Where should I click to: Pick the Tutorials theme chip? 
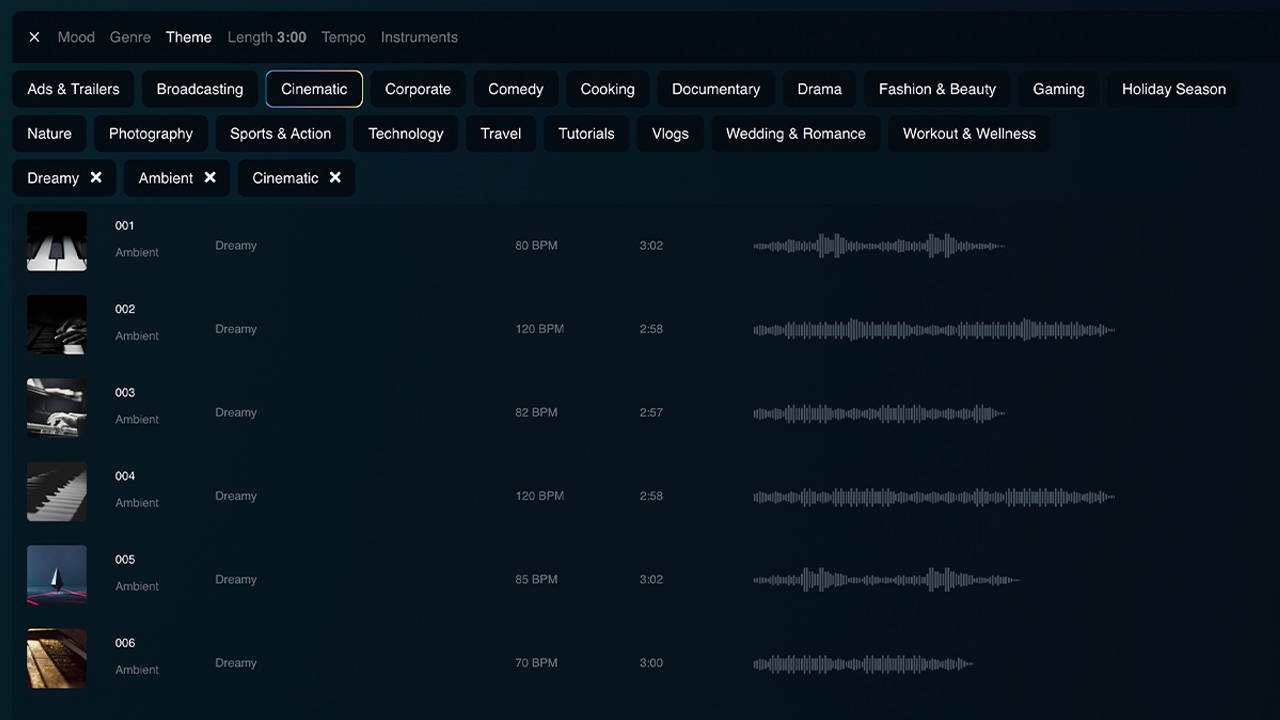click(x=587, y=133)
